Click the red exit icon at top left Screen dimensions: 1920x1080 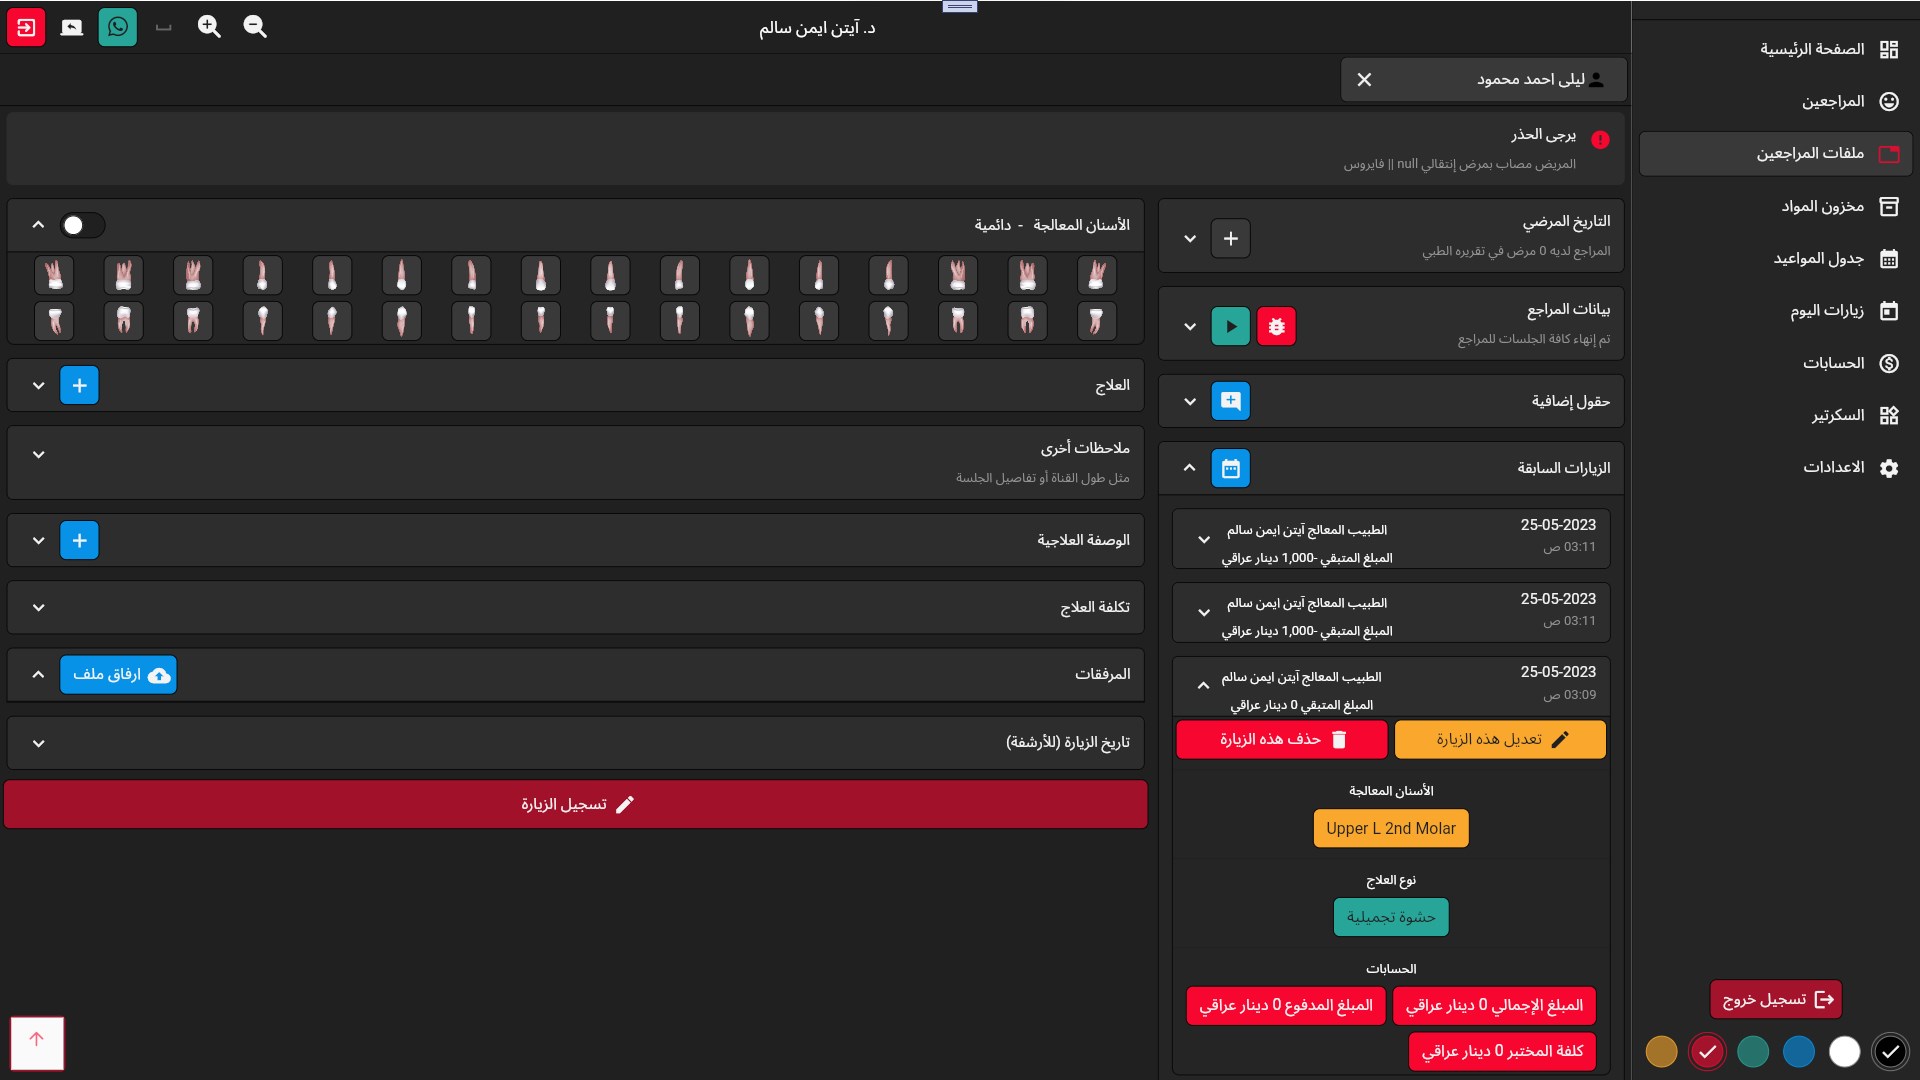pos(26,27)
